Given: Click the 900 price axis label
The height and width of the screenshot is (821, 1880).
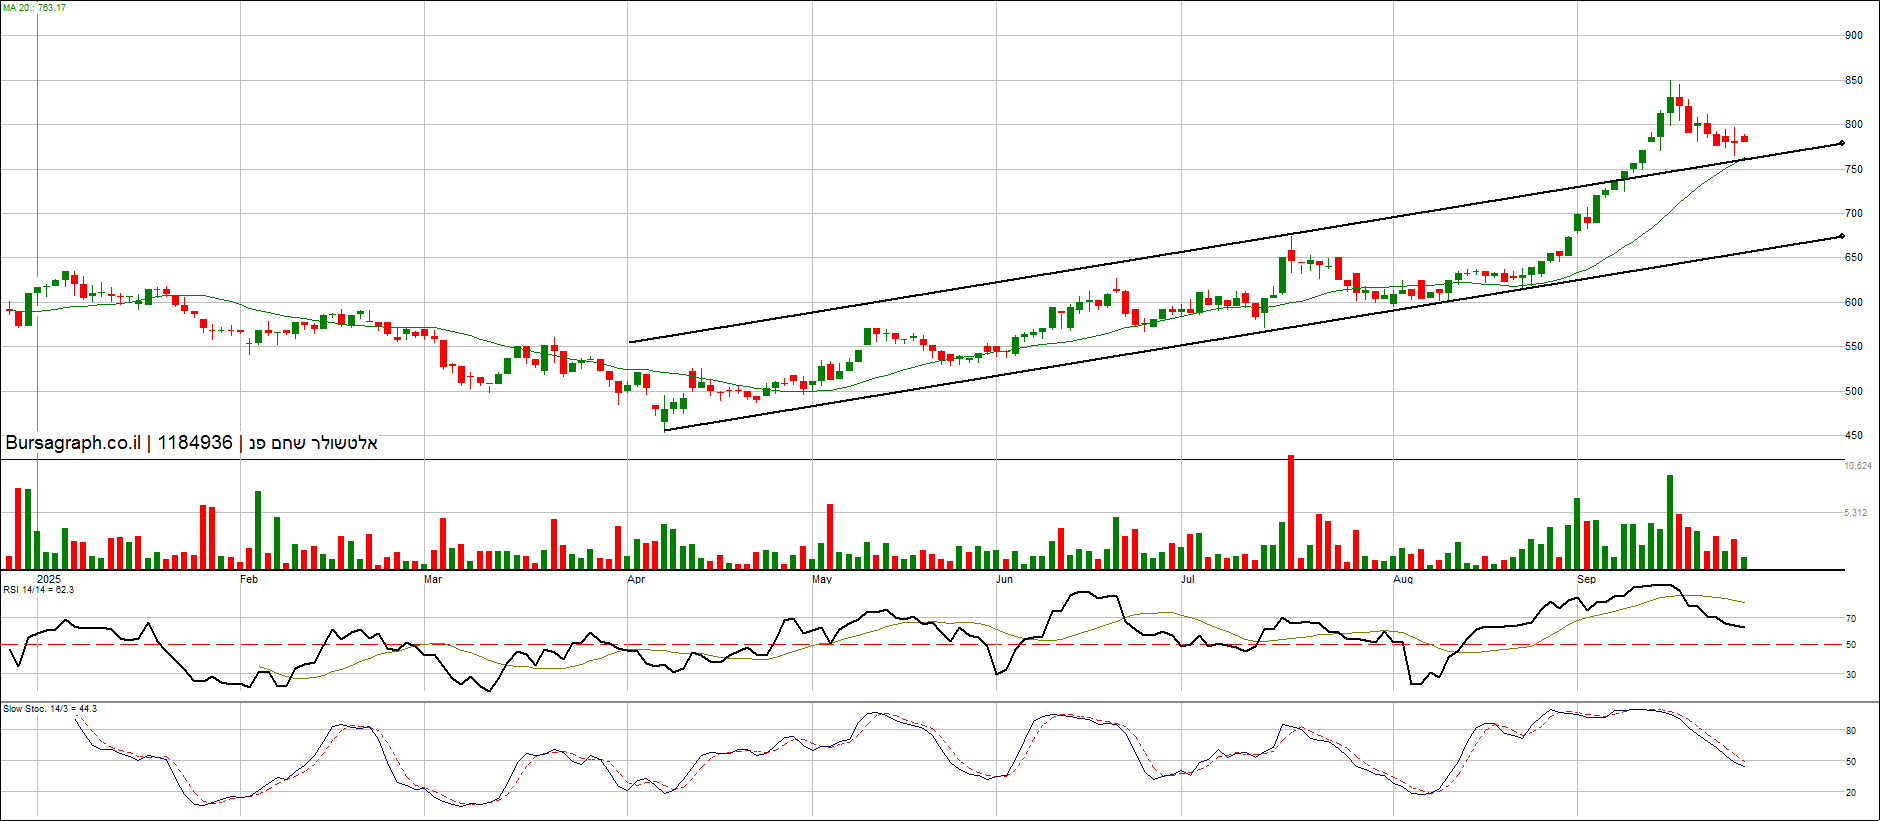Looking at the screenshot, I should click(1853, 35).
